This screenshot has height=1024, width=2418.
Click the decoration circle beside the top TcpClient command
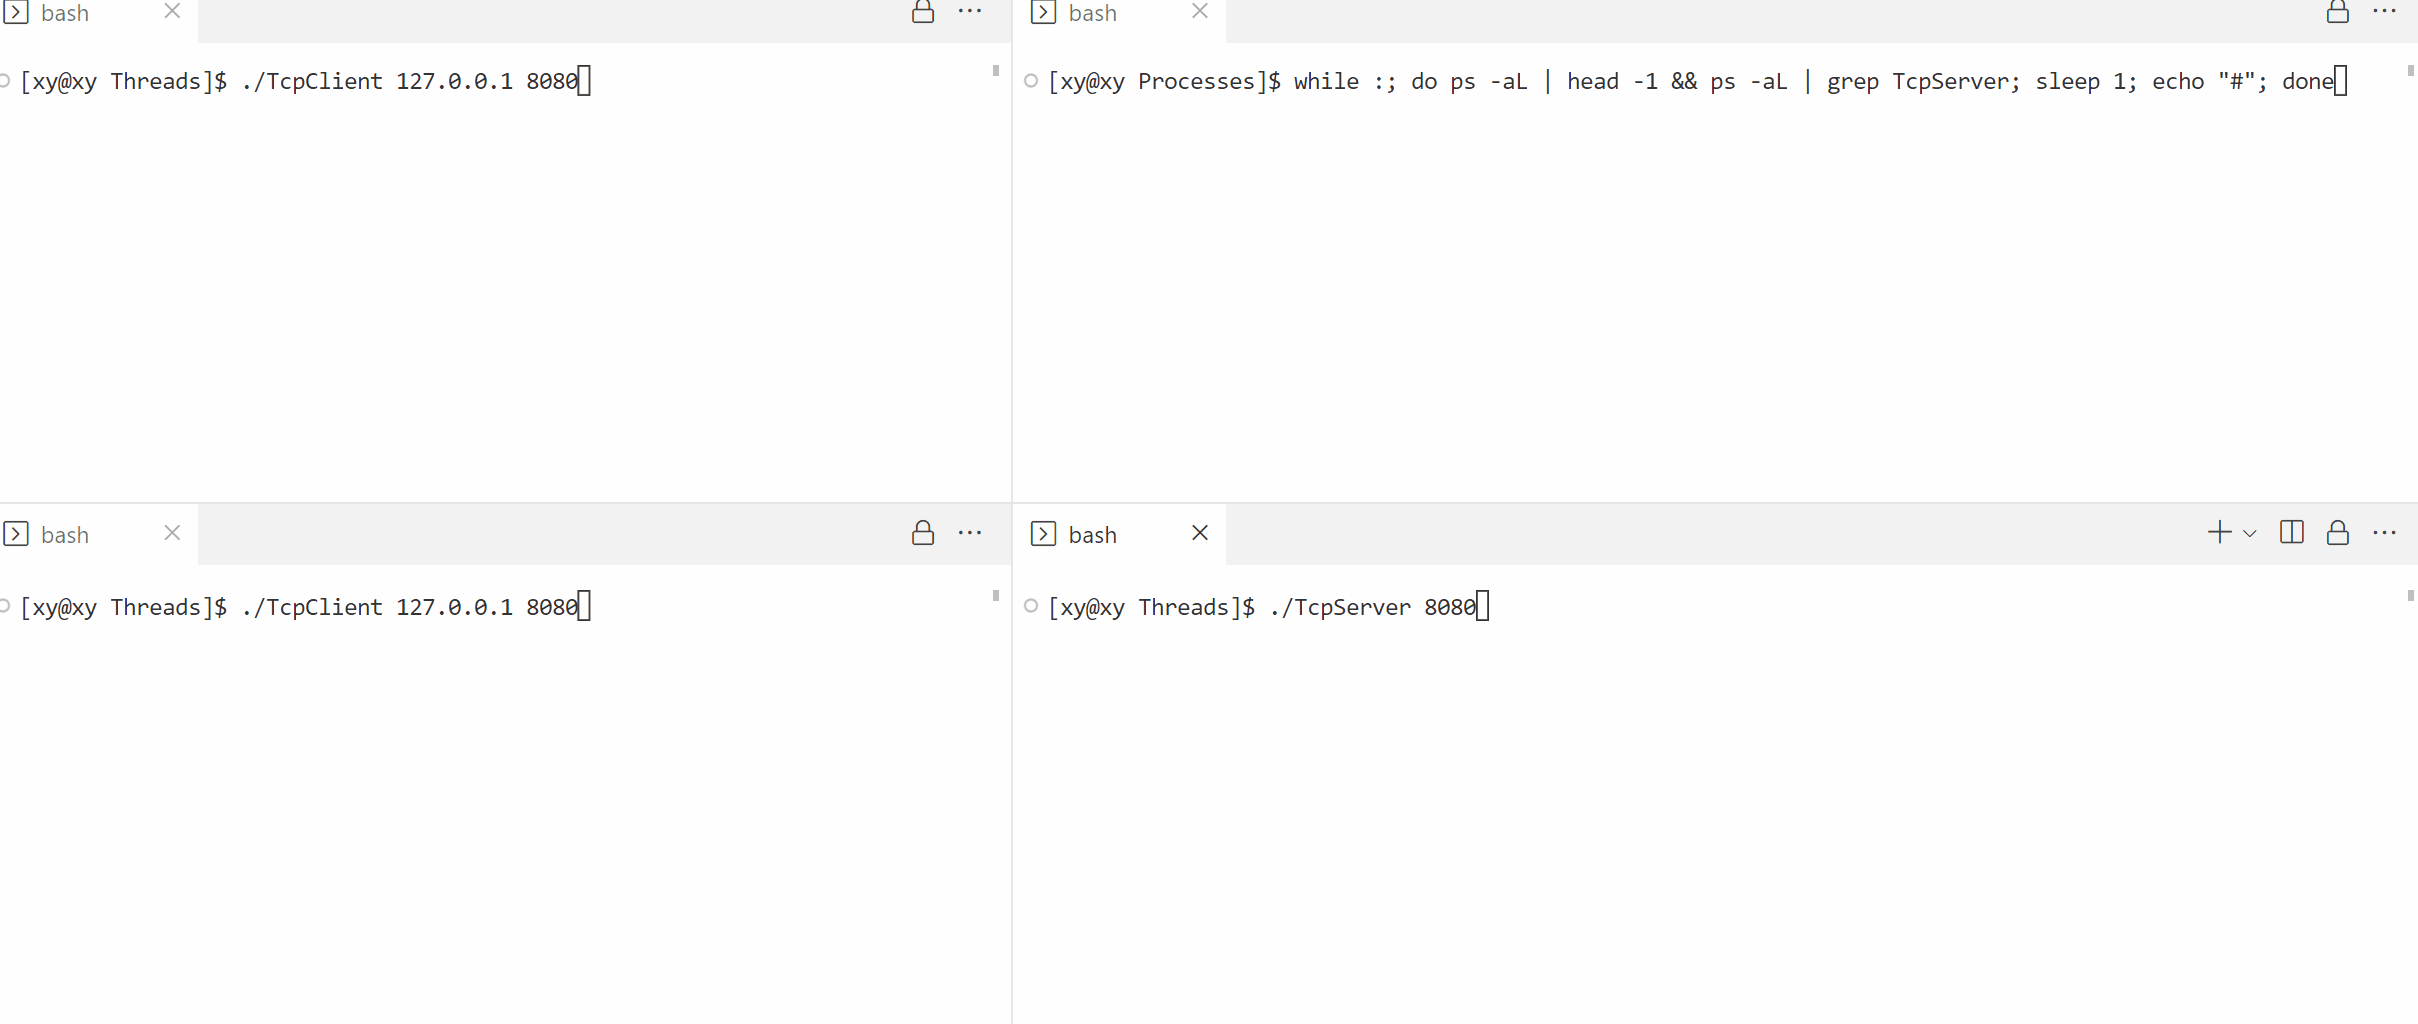3,81
